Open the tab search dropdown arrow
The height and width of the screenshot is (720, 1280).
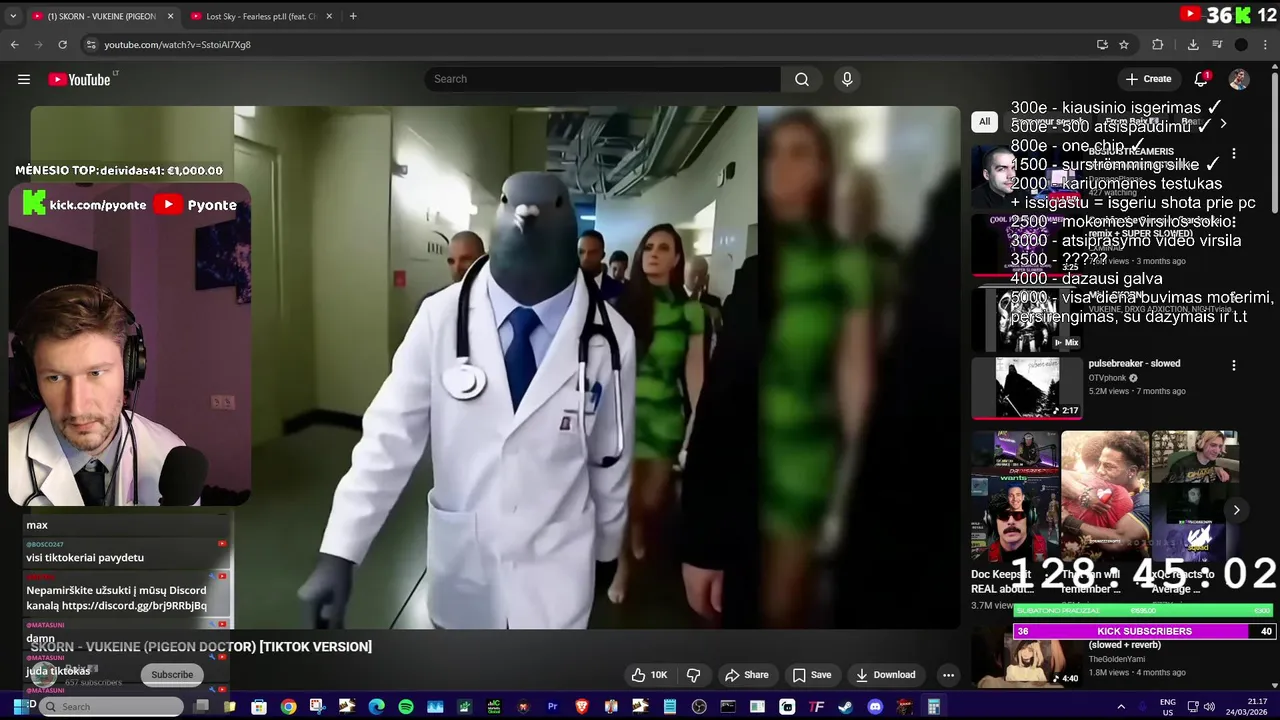[13, 16]
